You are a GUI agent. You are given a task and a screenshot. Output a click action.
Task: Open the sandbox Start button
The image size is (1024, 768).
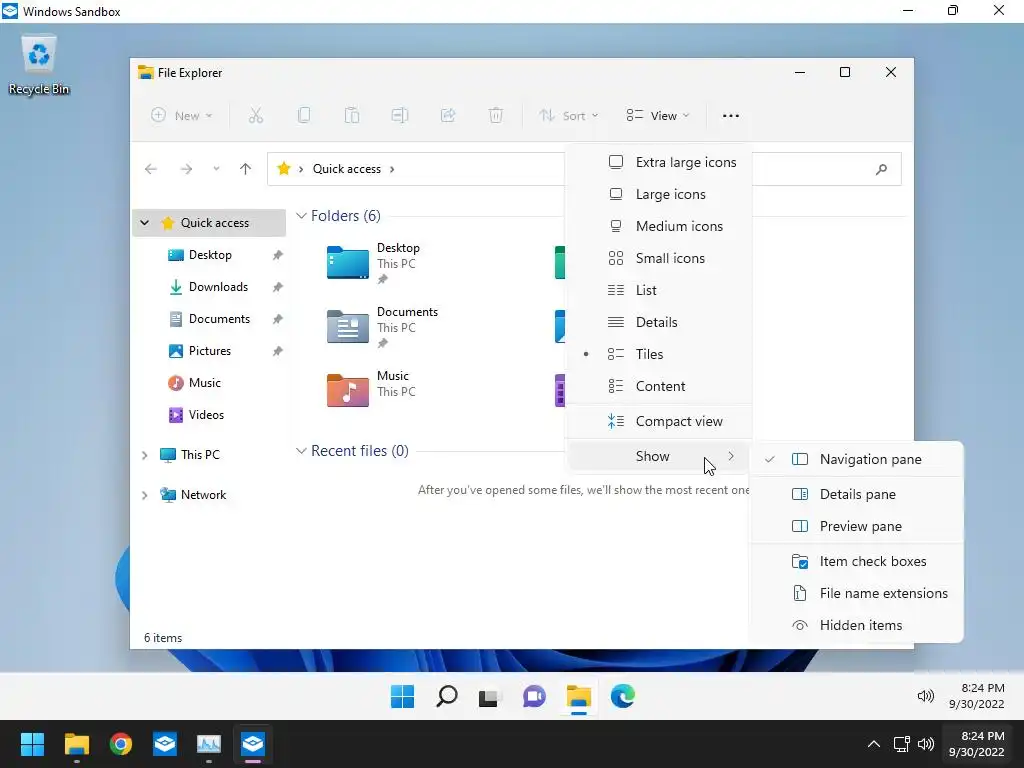[x=402, y=696]
